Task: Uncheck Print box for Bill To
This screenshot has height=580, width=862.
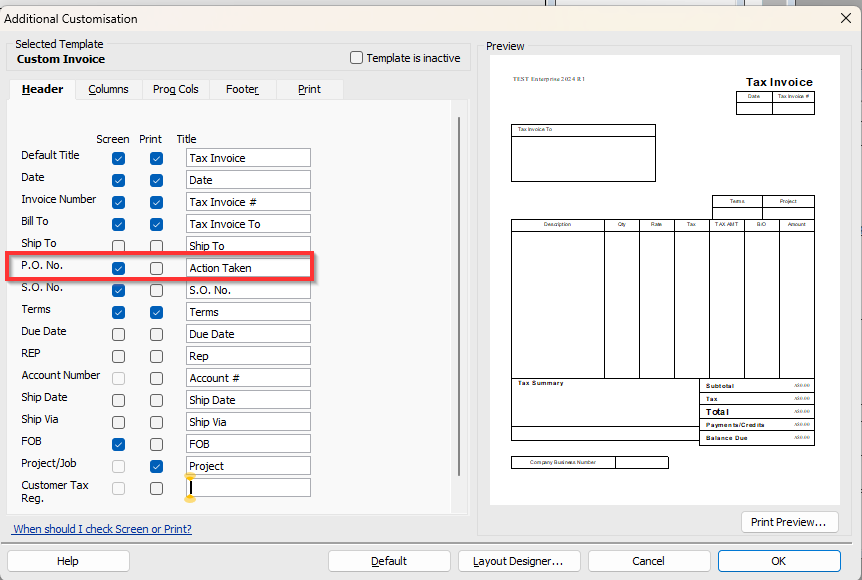Action: coord(157,224)
